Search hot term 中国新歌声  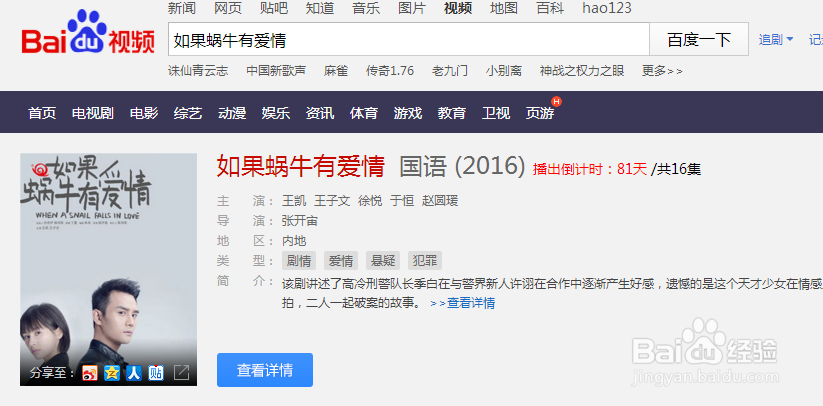point(276,71)
